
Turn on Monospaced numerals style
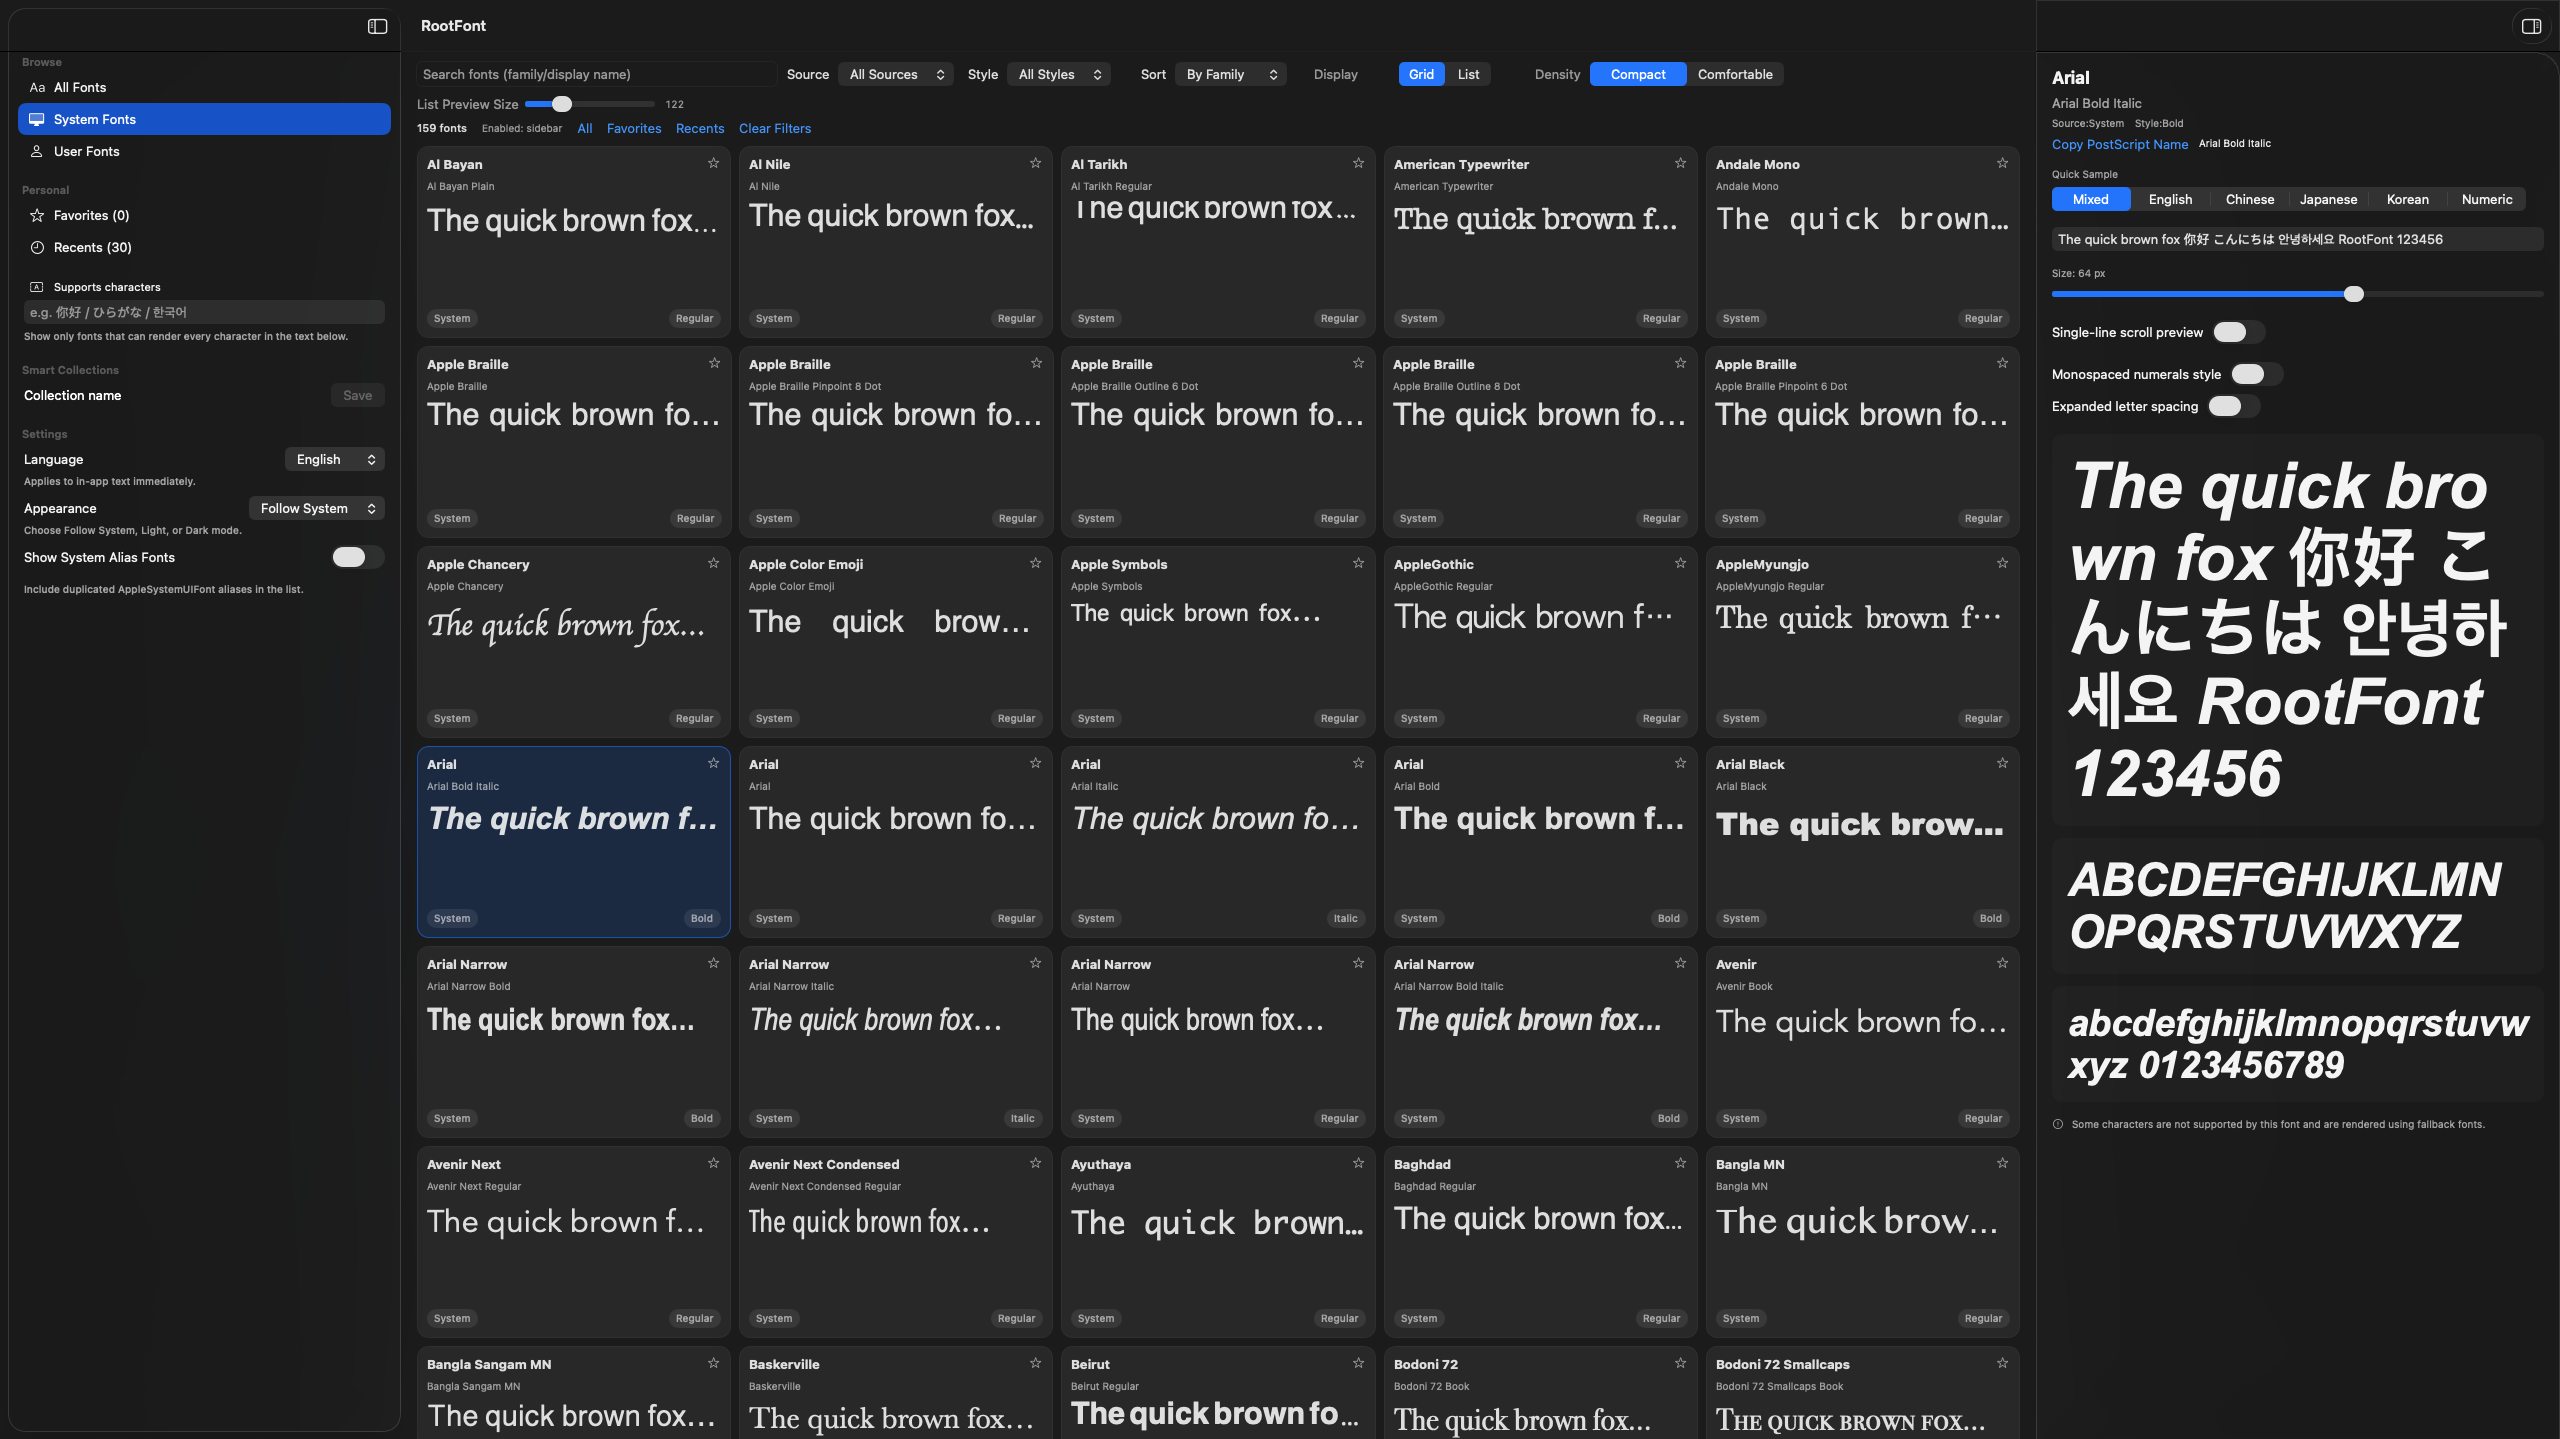point(2256,374)
